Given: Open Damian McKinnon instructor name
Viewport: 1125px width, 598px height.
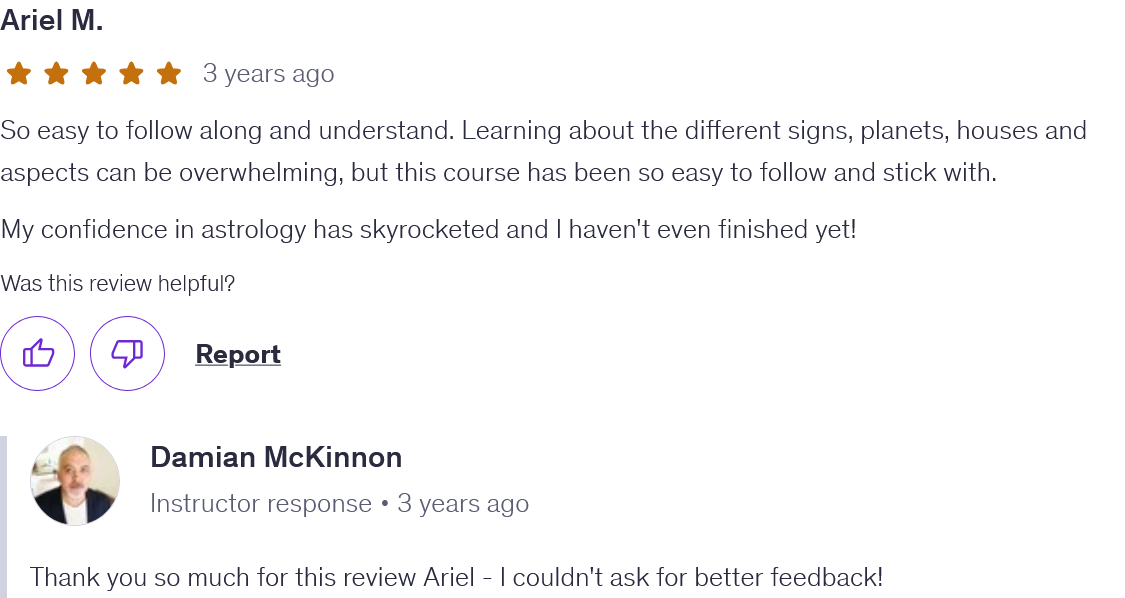Looking at the screenshot, I should tap(276, 457).
